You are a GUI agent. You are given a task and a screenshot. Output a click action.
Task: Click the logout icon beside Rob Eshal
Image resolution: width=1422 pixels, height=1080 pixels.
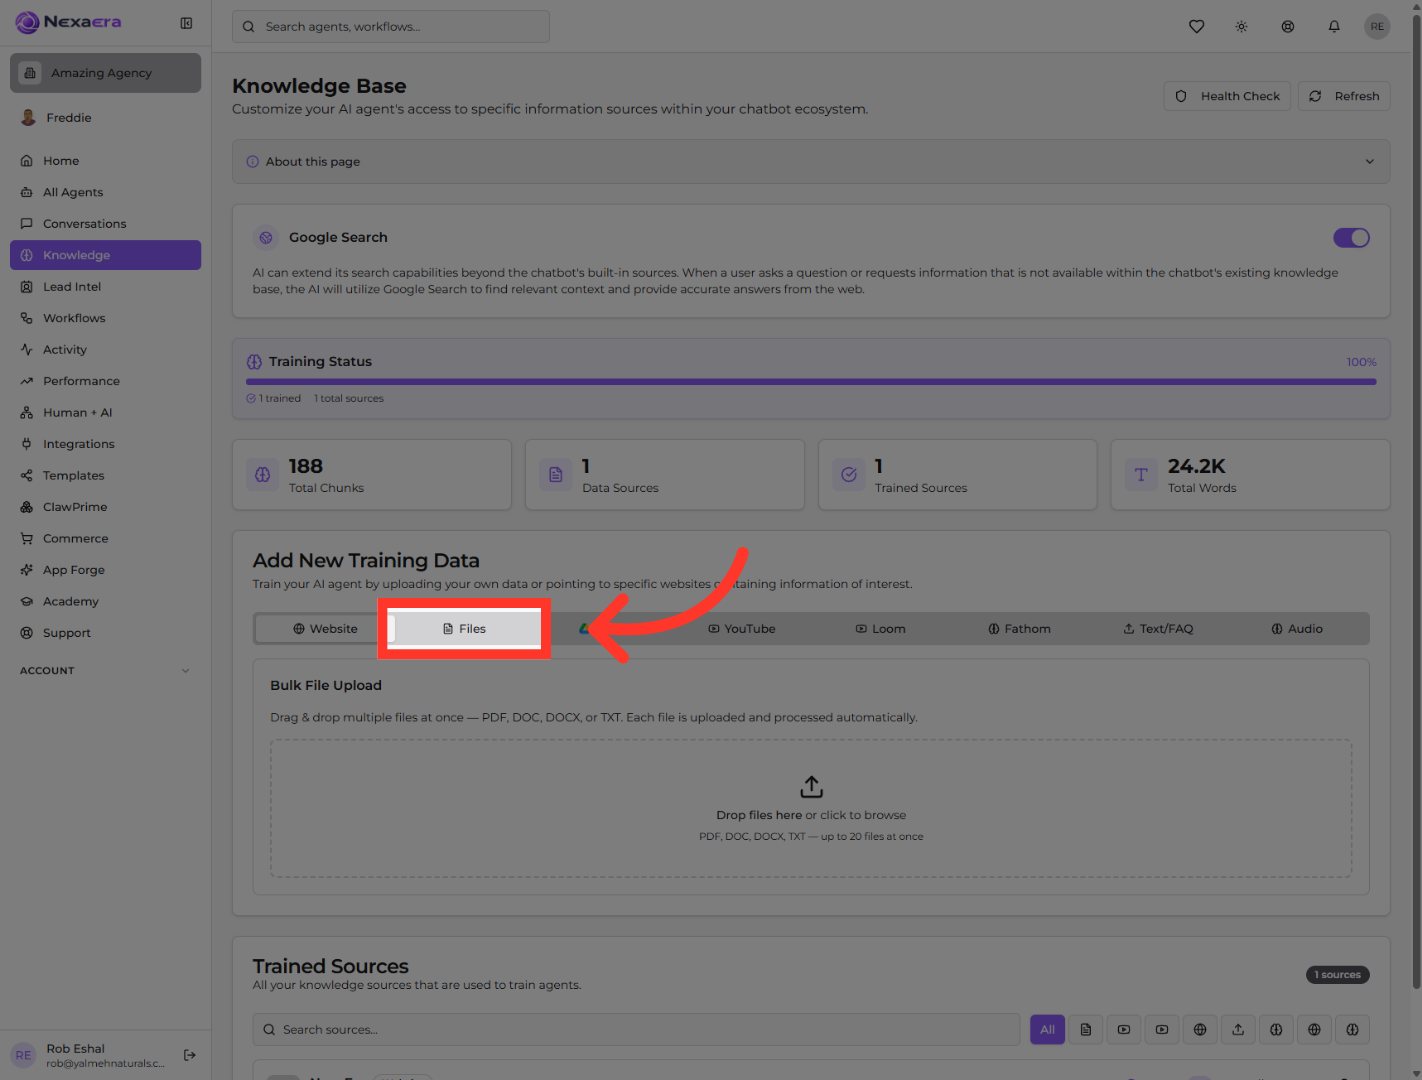click(190, 1055)
